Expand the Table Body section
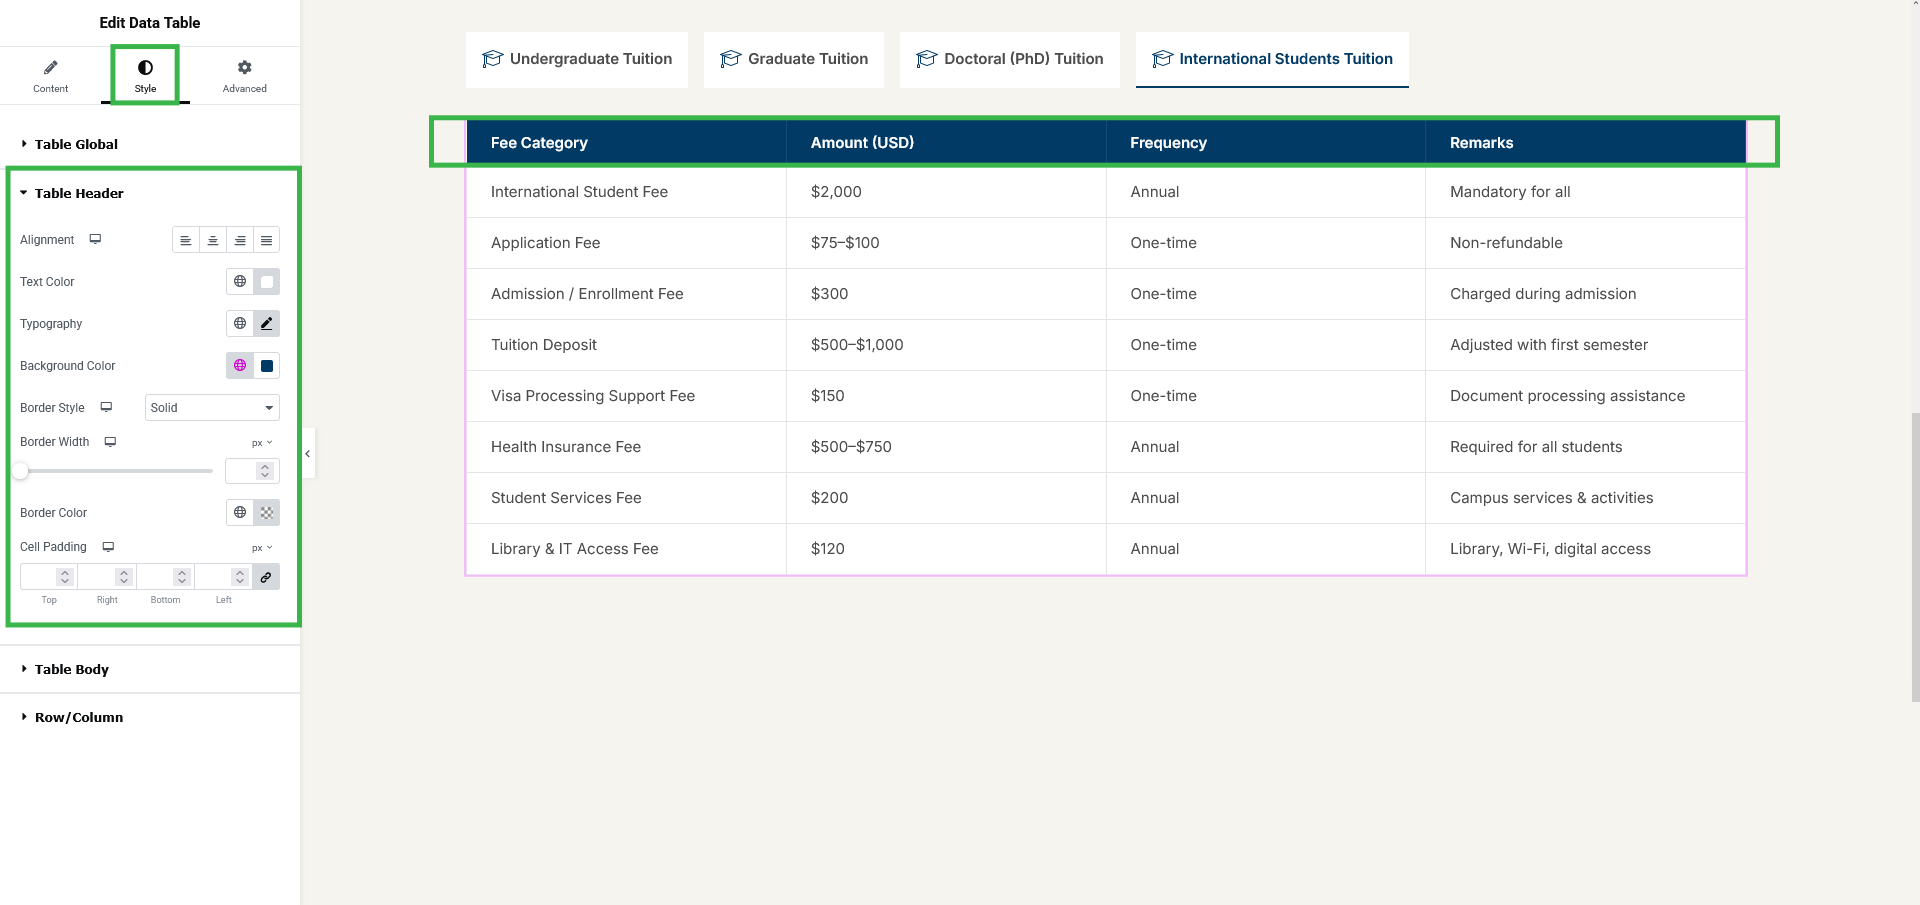This screenshot has height=905, width=1920. (71, 670)
